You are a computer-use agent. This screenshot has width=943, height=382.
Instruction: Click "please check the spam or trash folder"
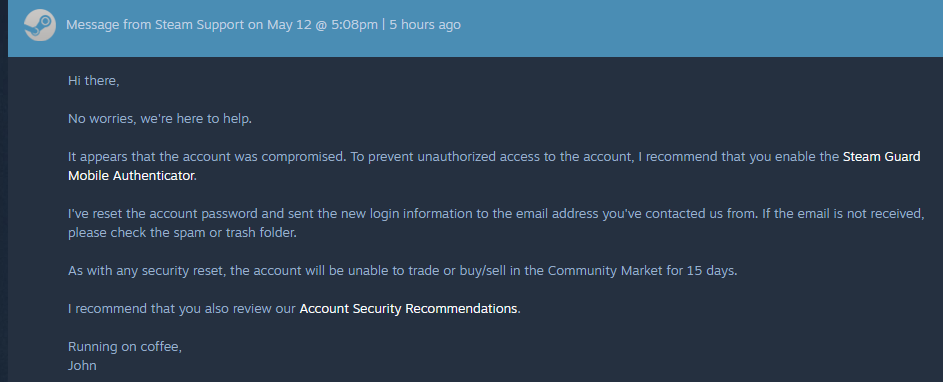tap(182, 233)
